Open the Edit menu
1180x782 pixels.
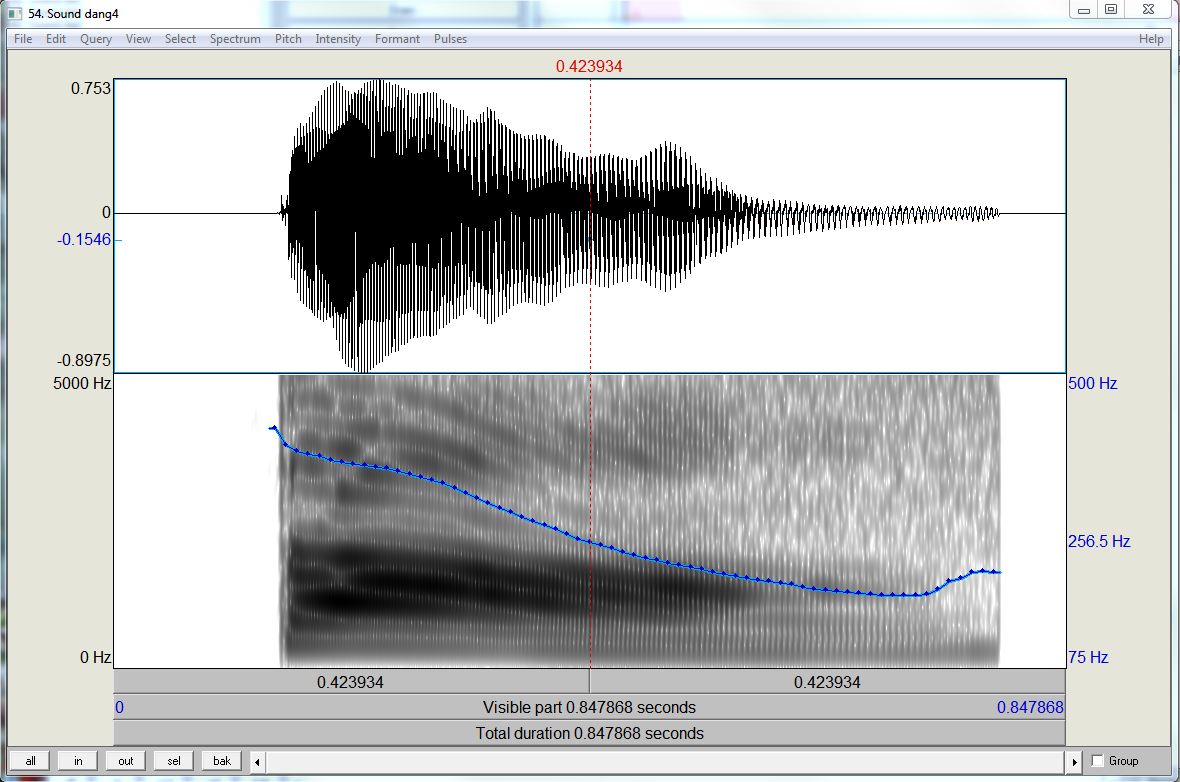56,39
